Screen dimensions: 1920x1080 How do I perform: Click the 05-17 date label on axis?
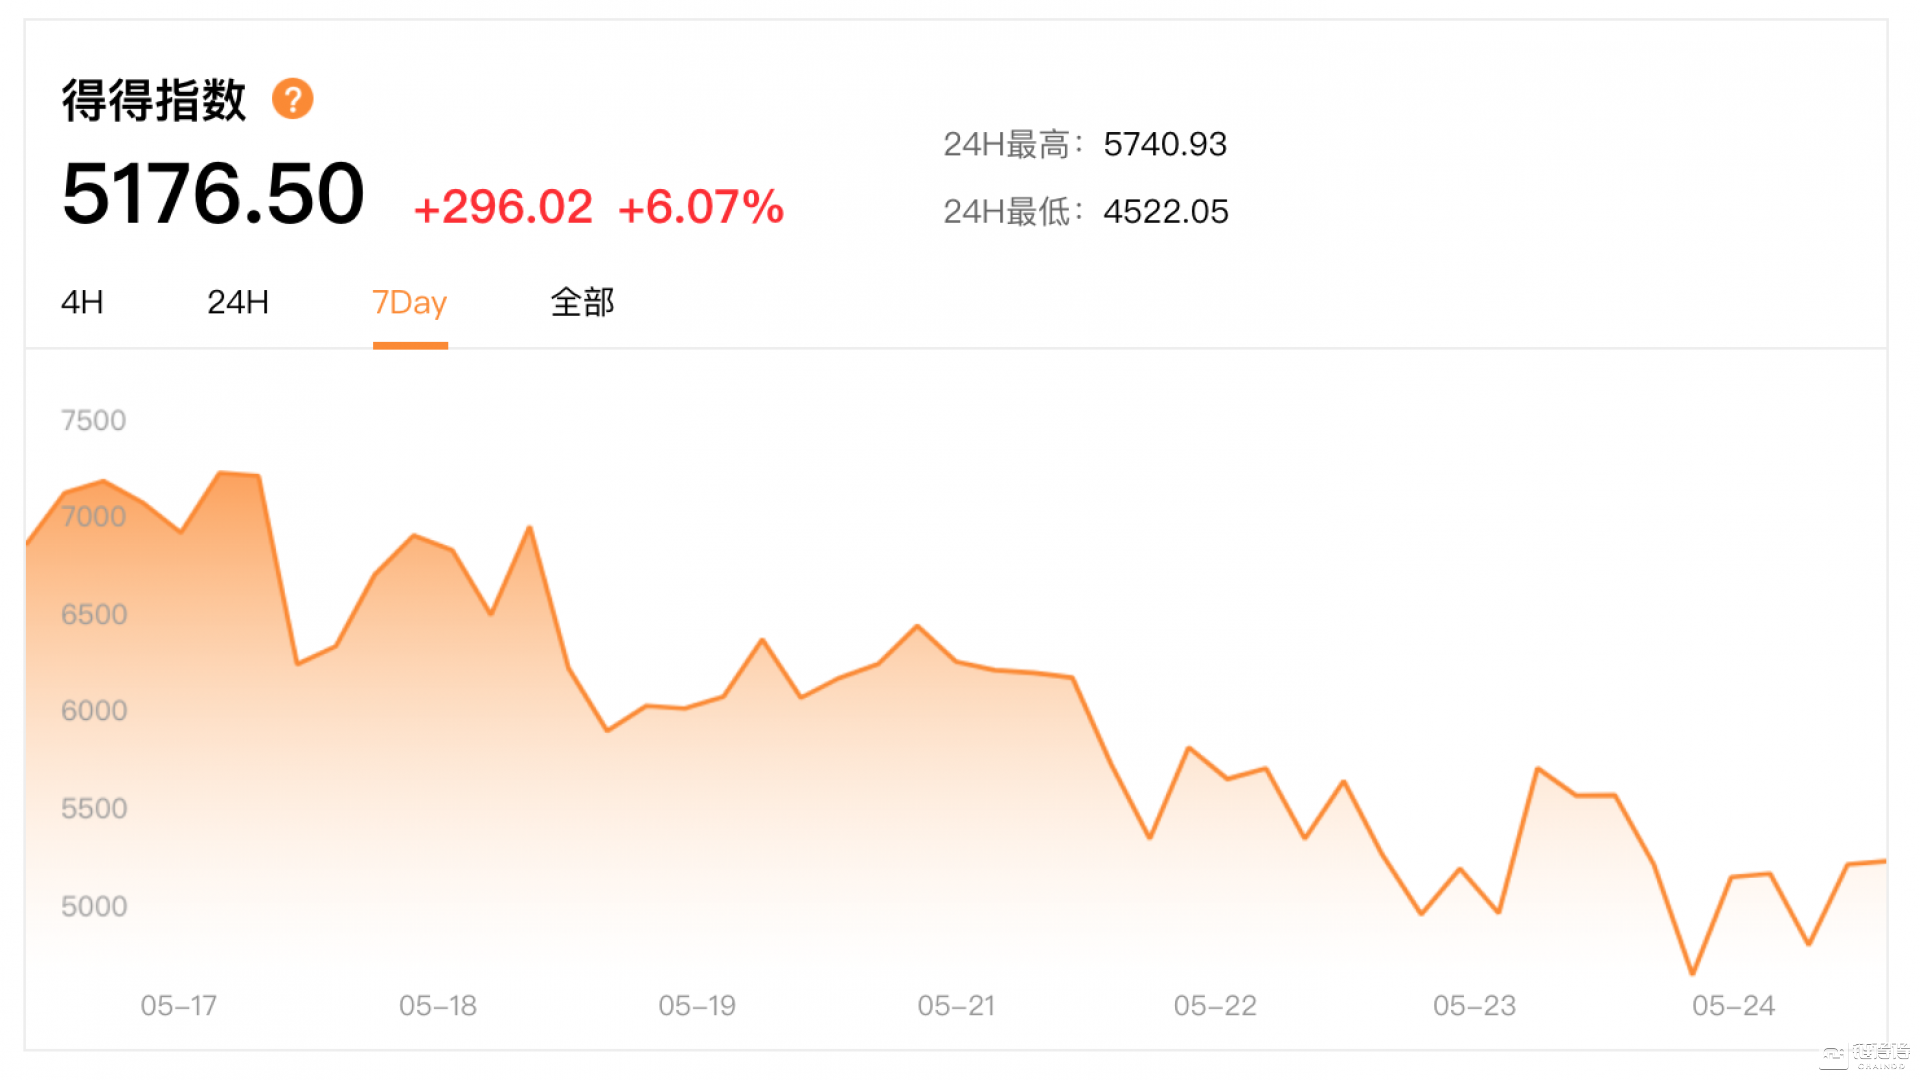coord(178,1005)
